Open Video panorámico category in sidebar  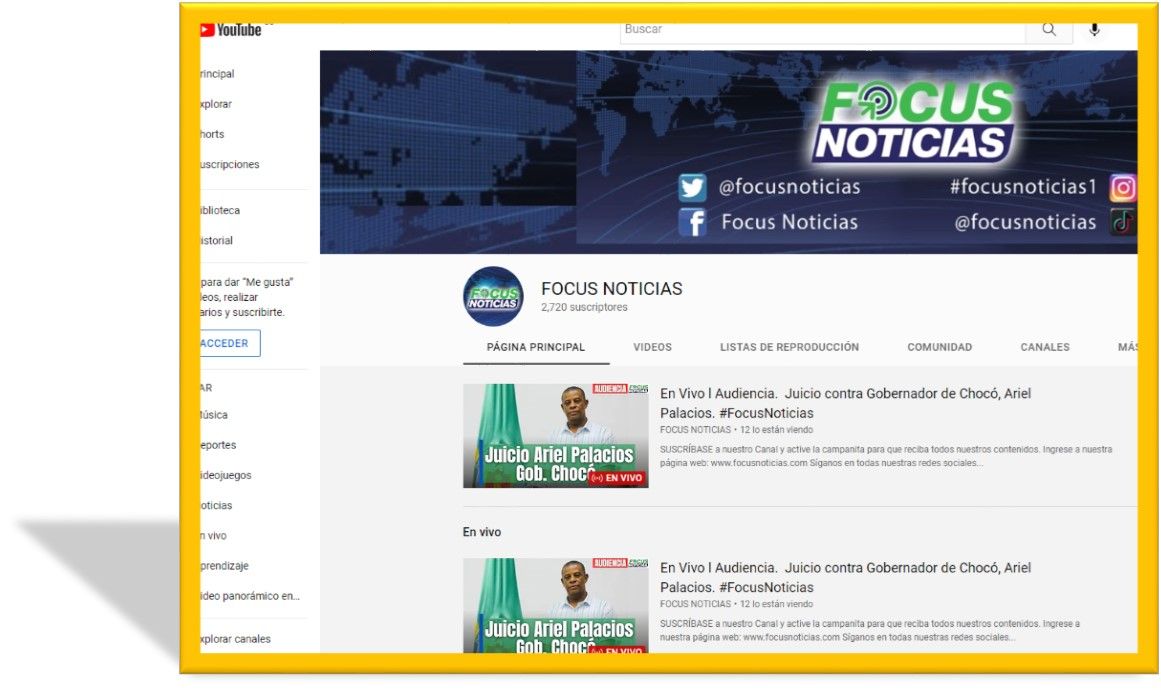[250, 596]
